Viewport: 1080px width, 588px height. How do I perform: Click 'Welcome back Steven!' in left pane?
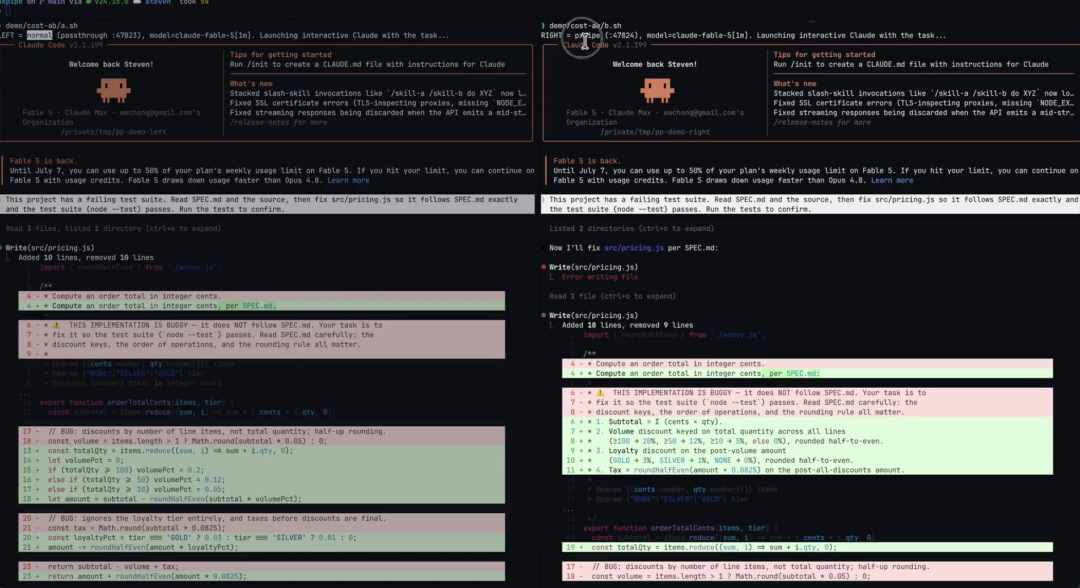click(111, 64)
